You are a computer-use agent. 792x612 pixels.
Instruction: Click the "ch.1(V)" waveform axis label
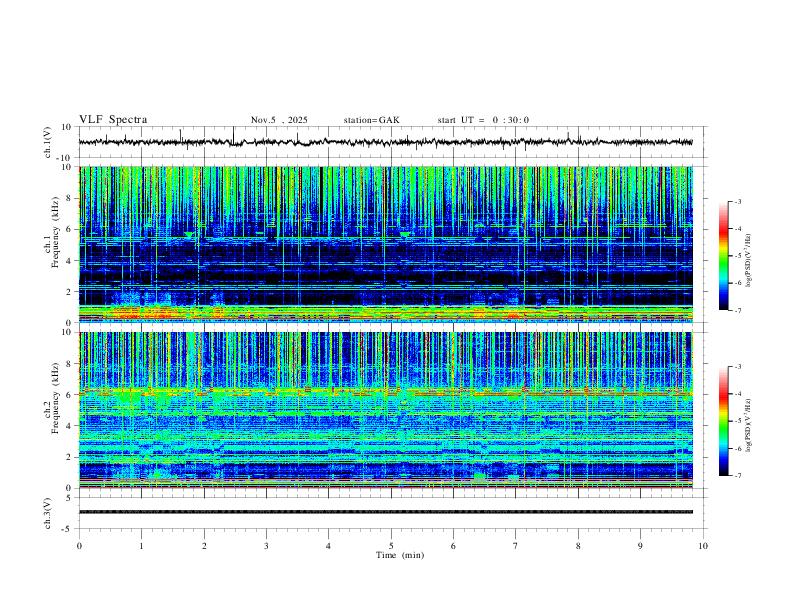pos(48,142)
